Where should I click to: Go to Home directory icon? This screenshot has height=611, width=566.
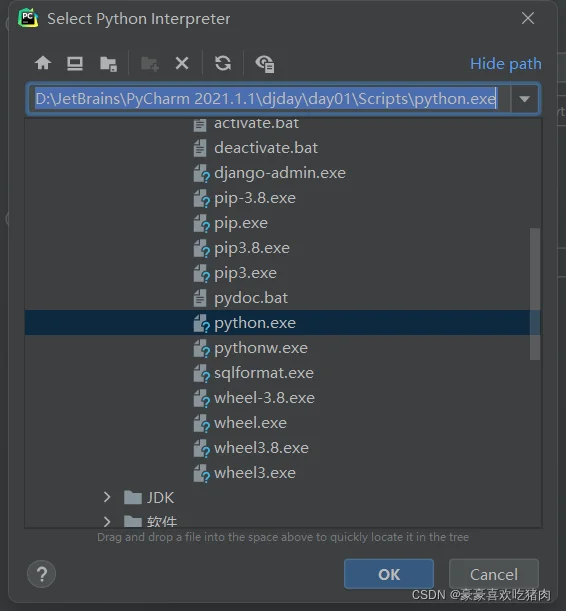pos(43,63)
